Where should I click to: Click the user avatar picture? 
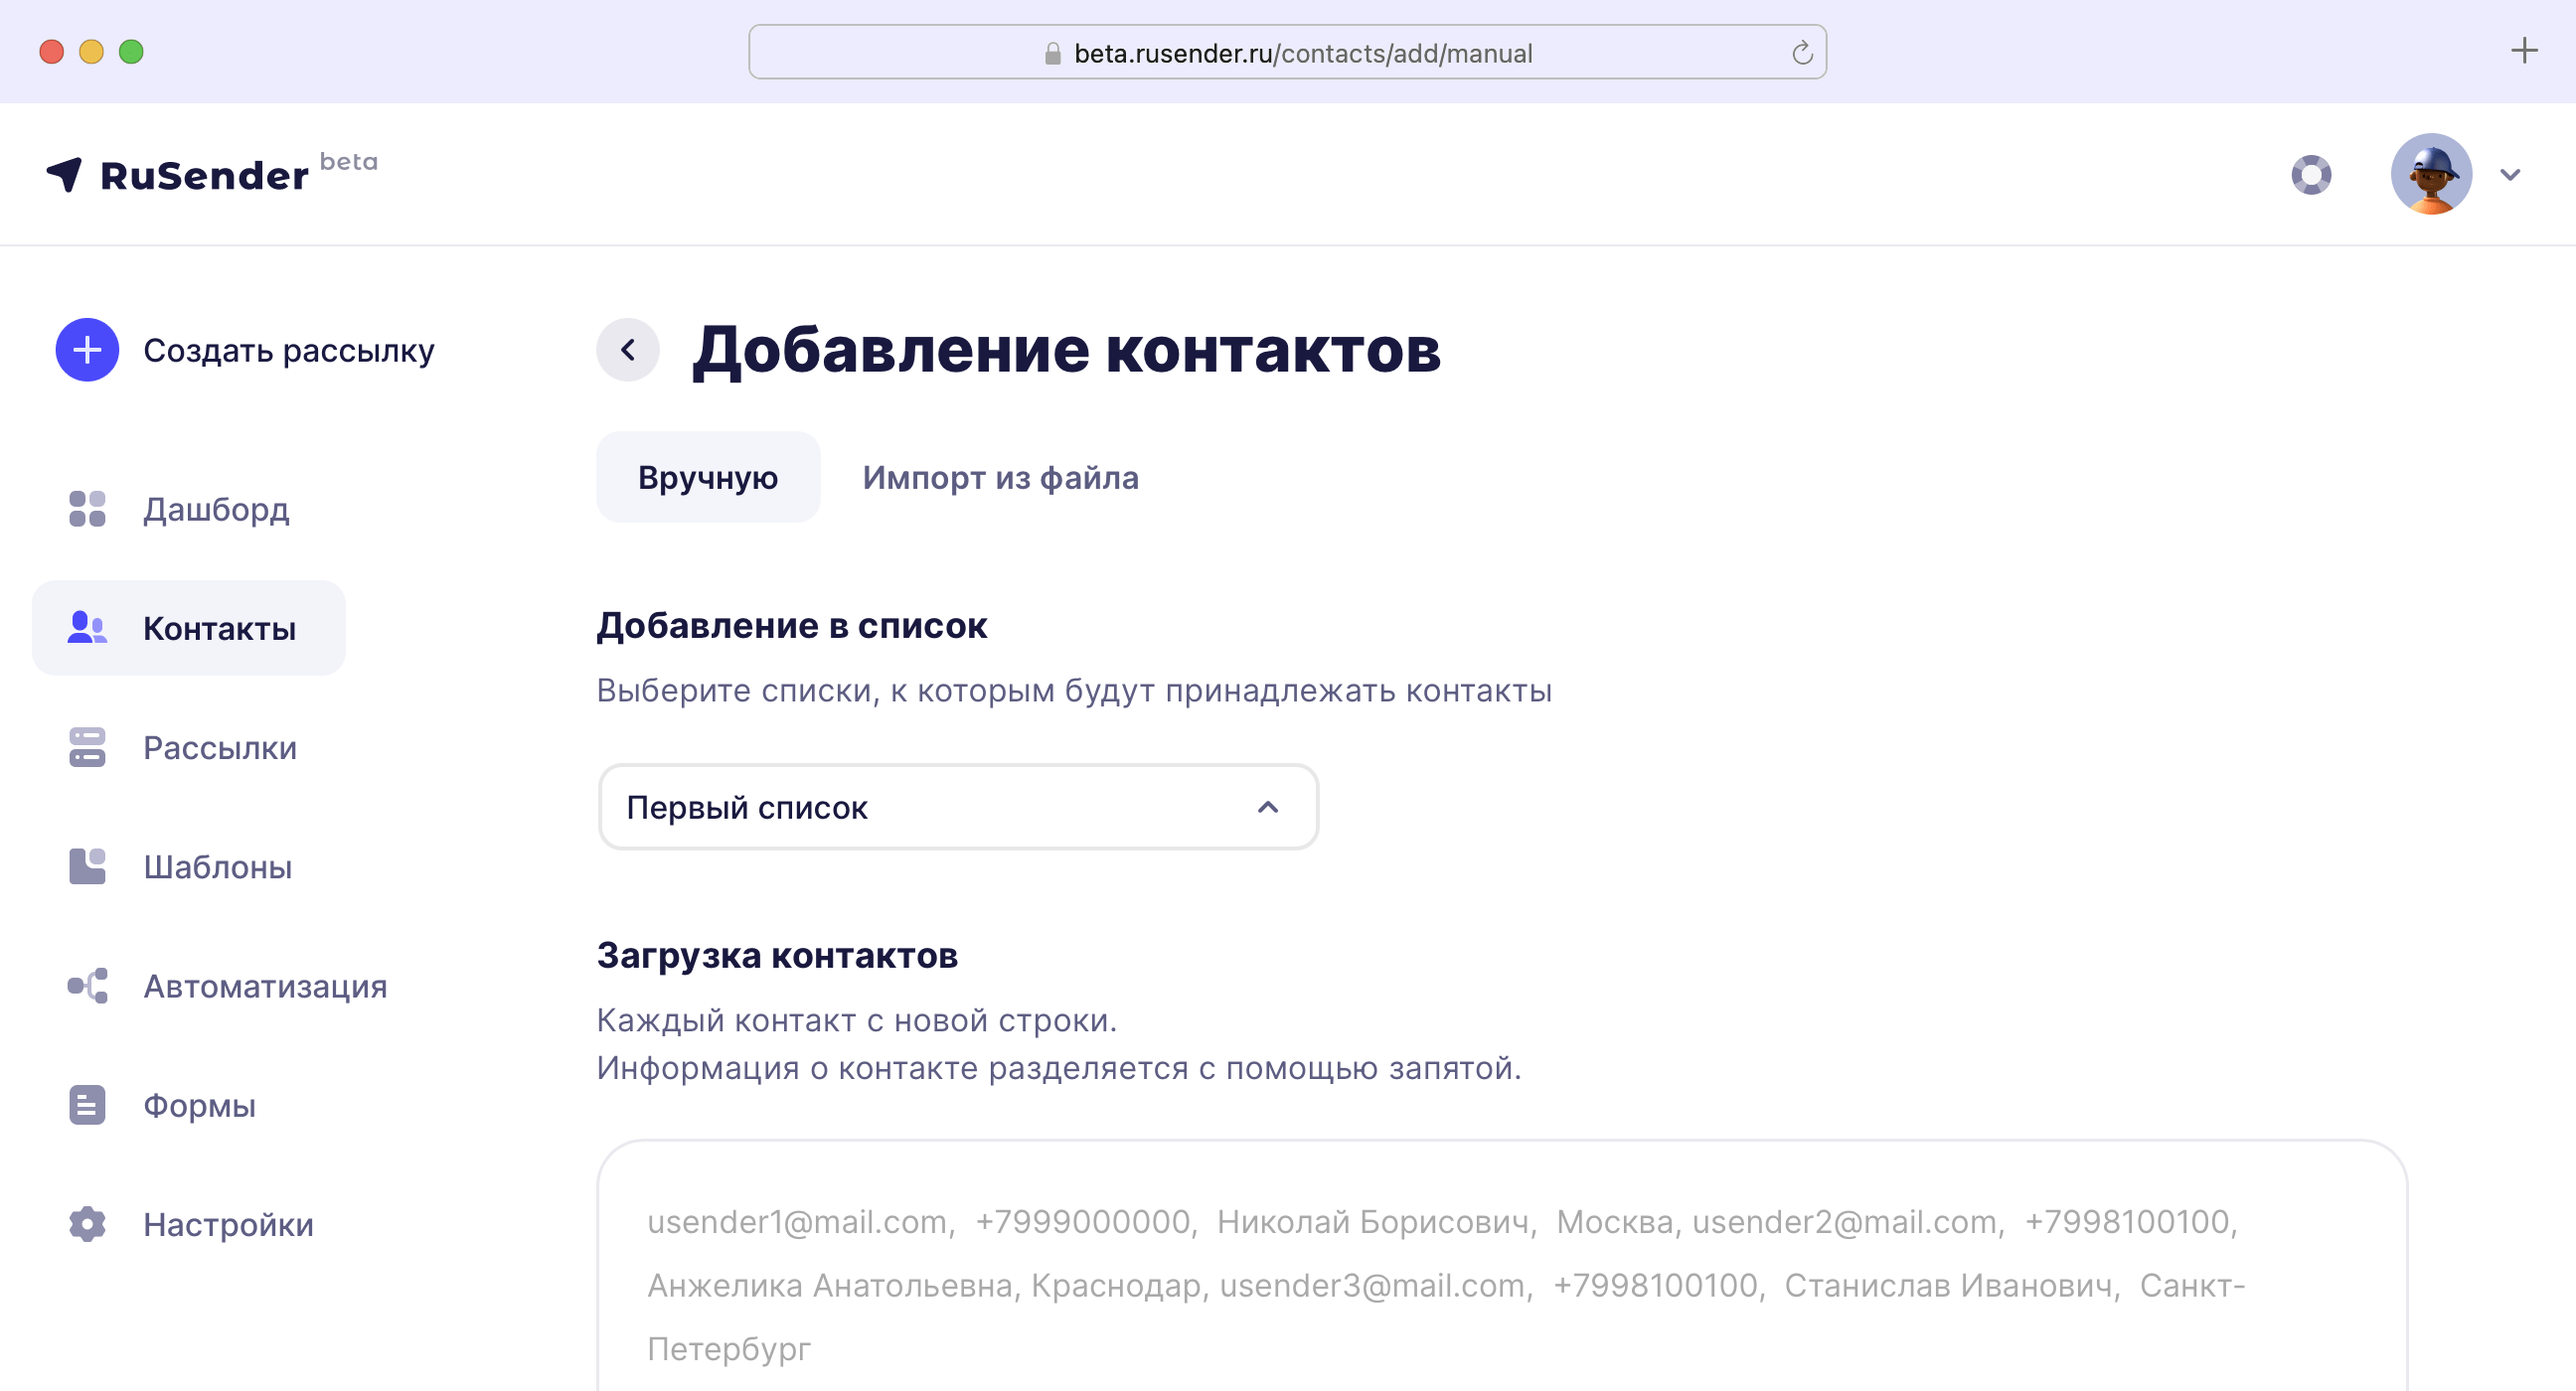click(x=2431, y=175)
